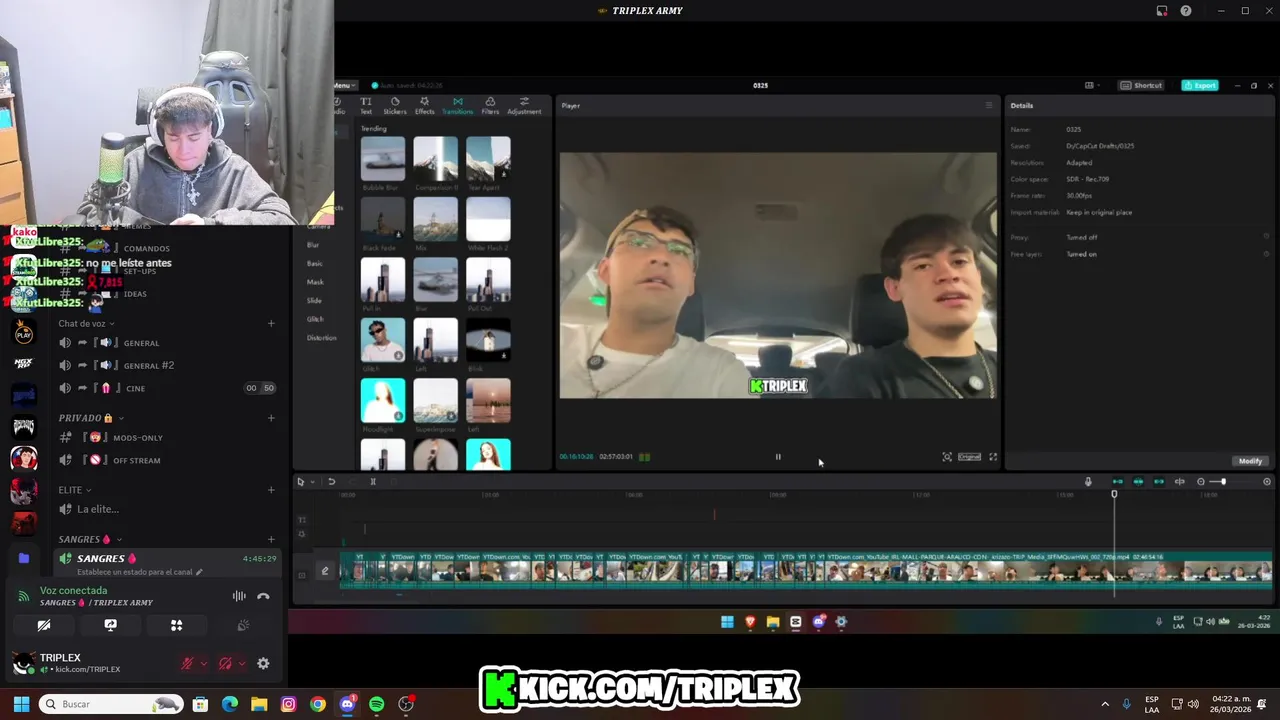Toggle Discord deafen headphones
The width and height of the screenshot is (1280, 720).
tap(225, 663)
